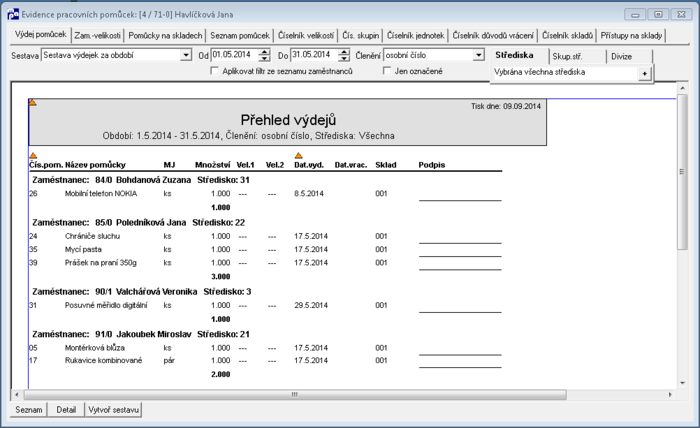This screenshot has width=700, height=428.
Task: Click horizontal scrollbar right arrow
Action: pos(670,395)
